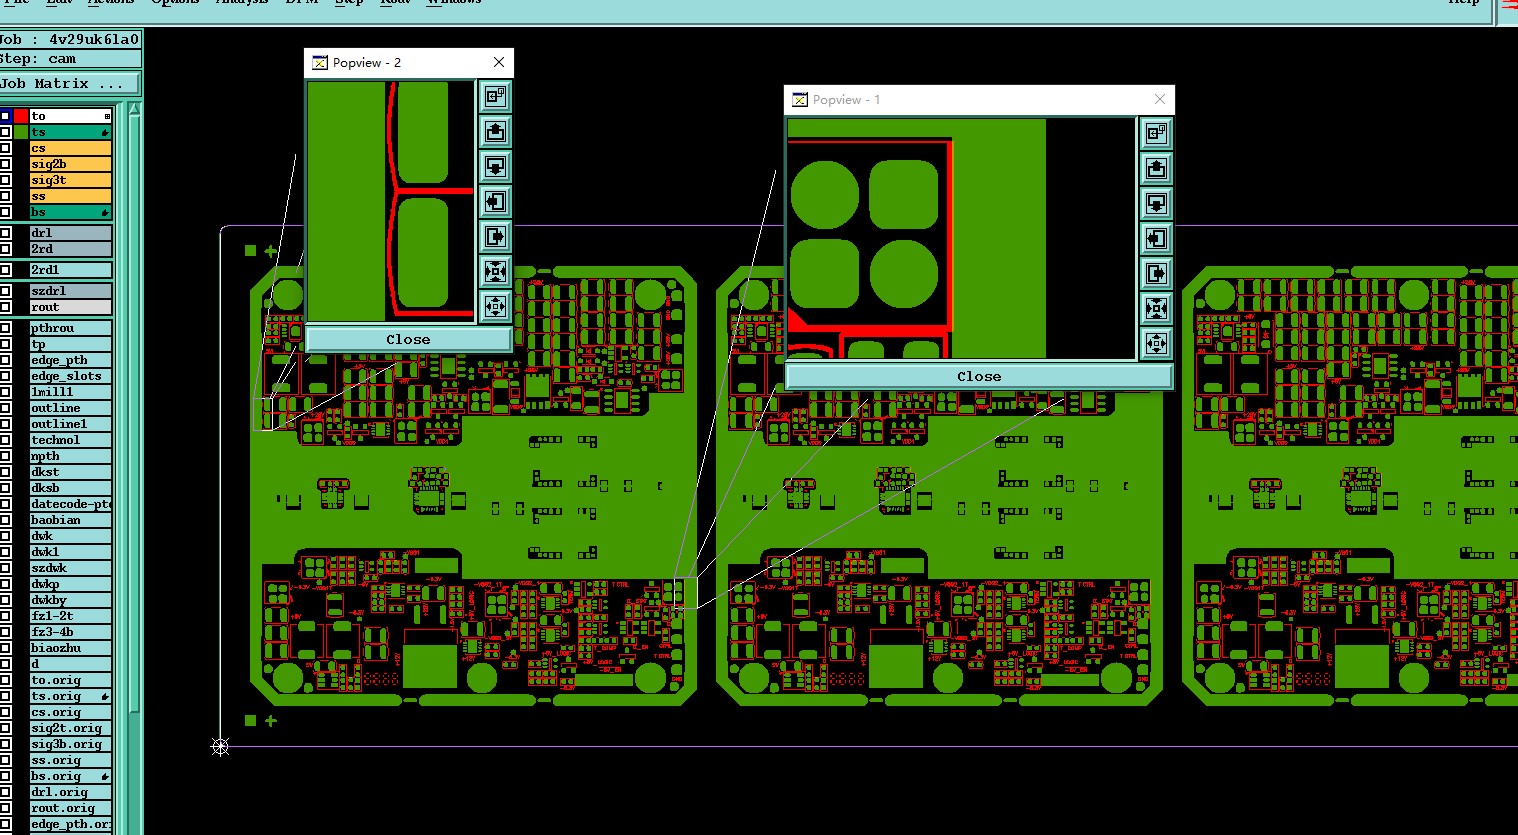Select the edge_slots layer name
The image size is (1518, 835).
pos(70,376)
